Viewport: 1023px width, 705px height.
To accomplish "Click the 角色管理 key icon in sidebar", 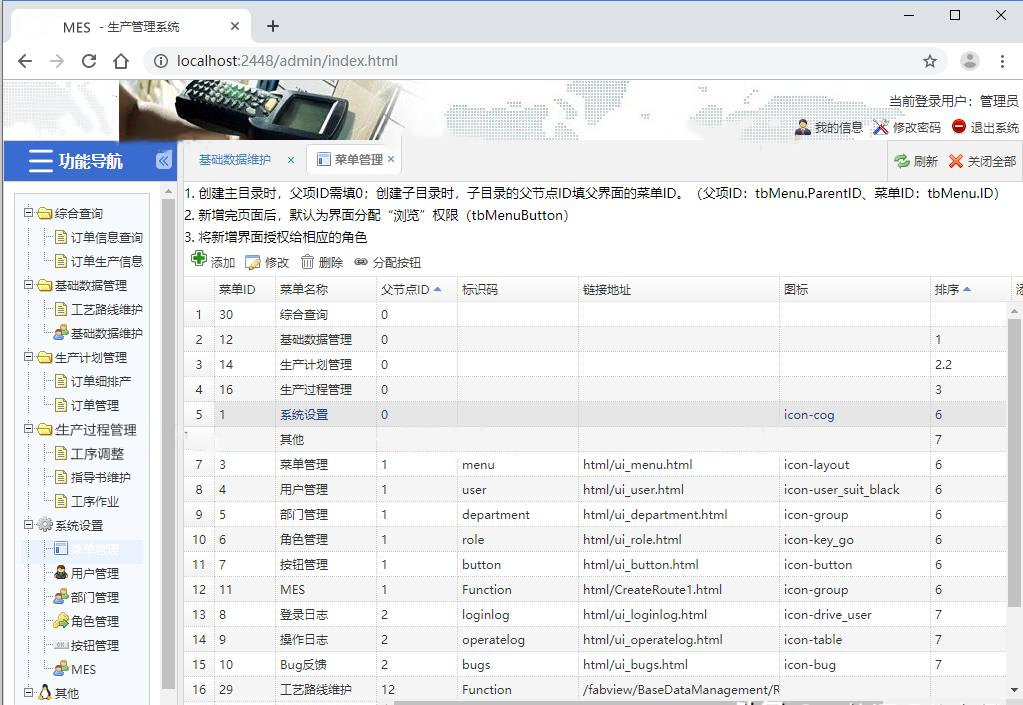I will click(61, 621).
